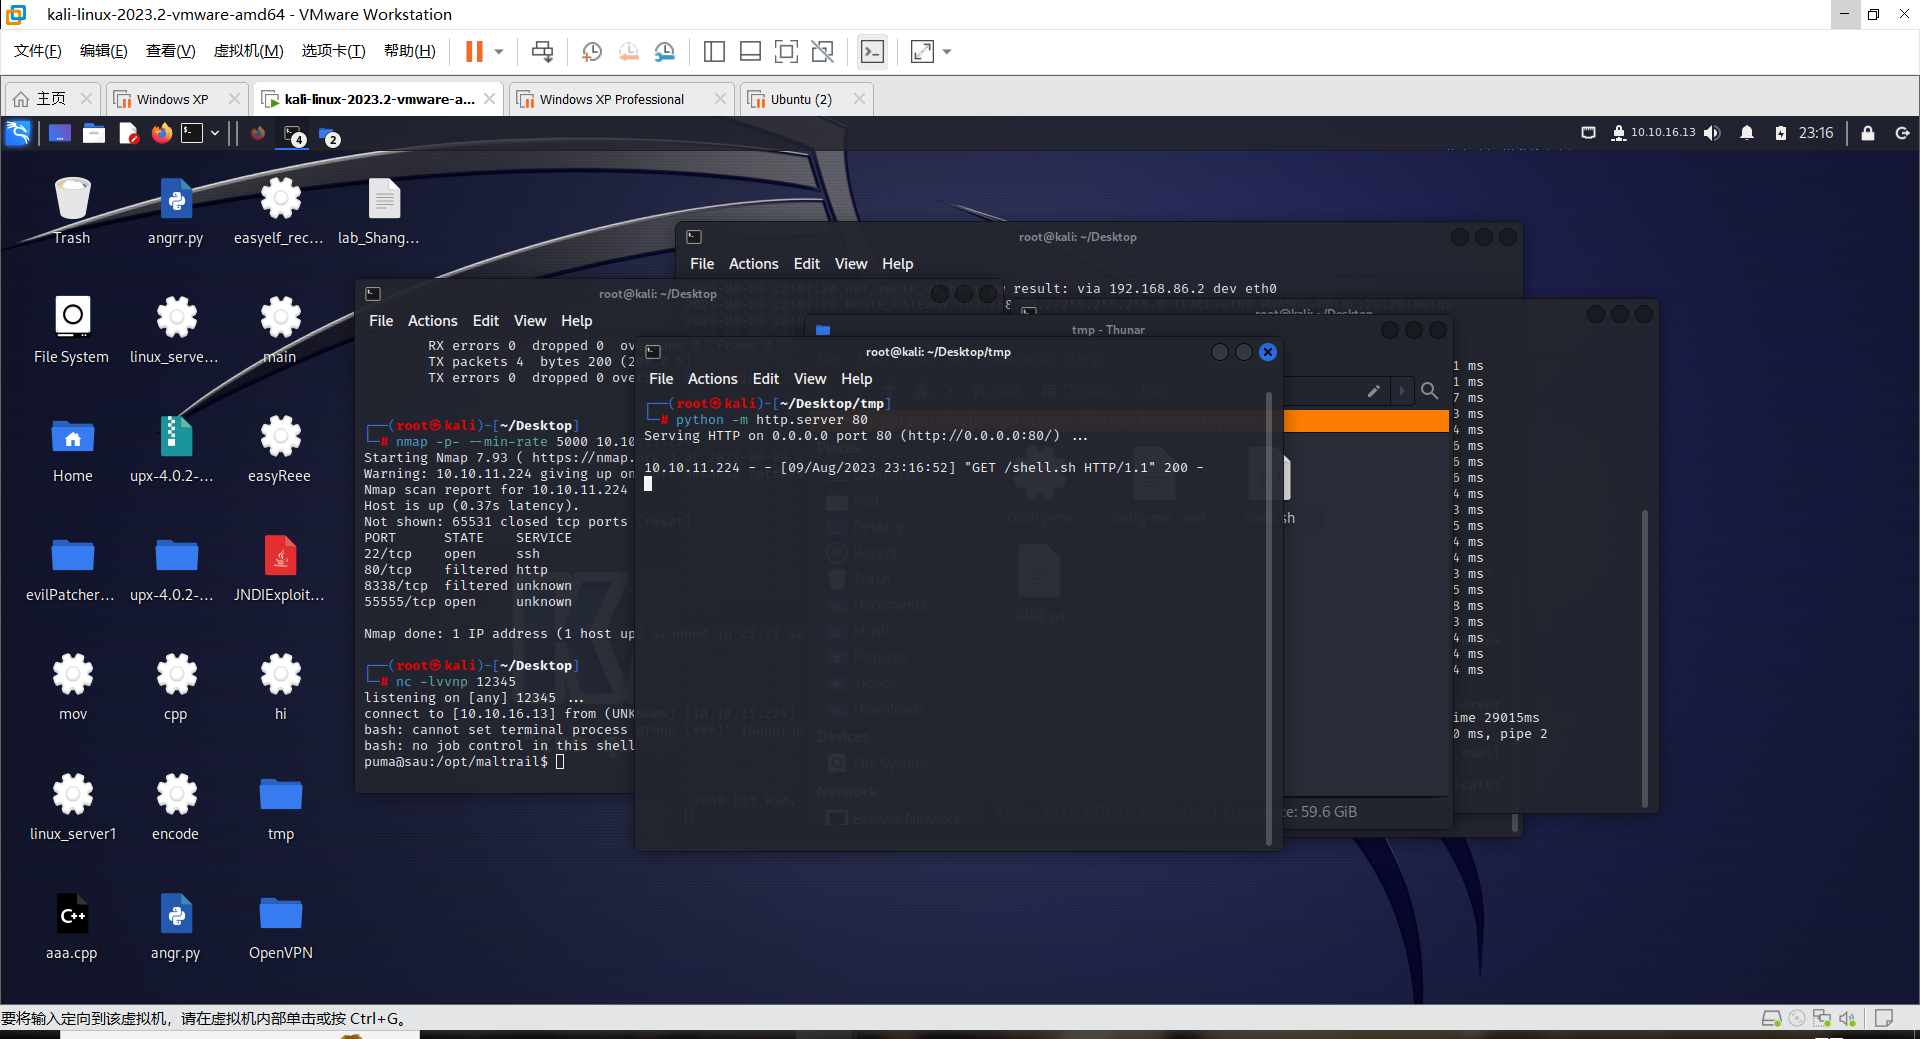Open the Actions menu in the tmp terminal

click(712, 378)
